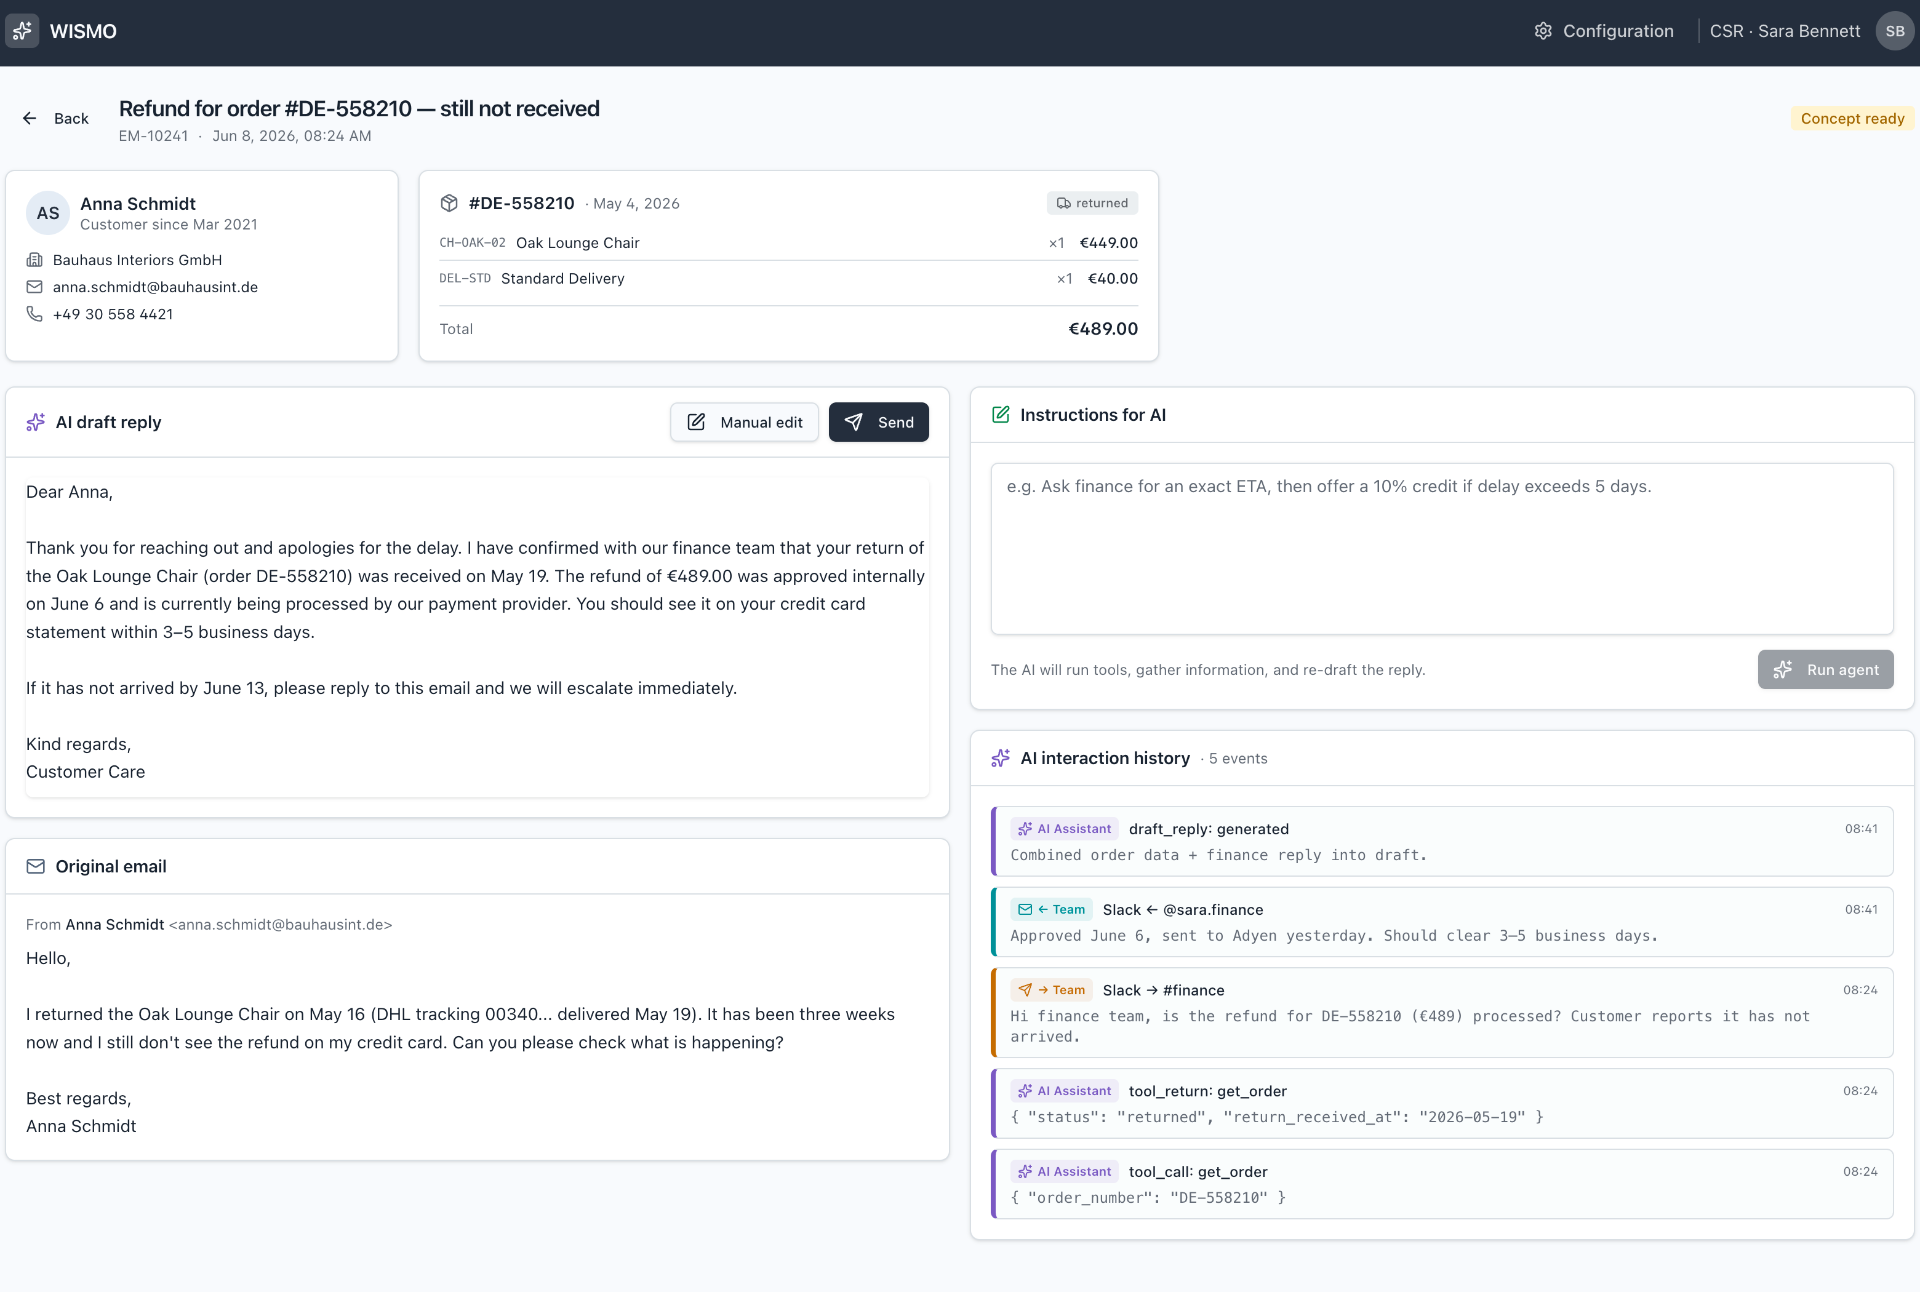This screenshot has width=1920, height=1292.
Task: Click the AI draft reply sparkle icon
Action: pos(36,422)
